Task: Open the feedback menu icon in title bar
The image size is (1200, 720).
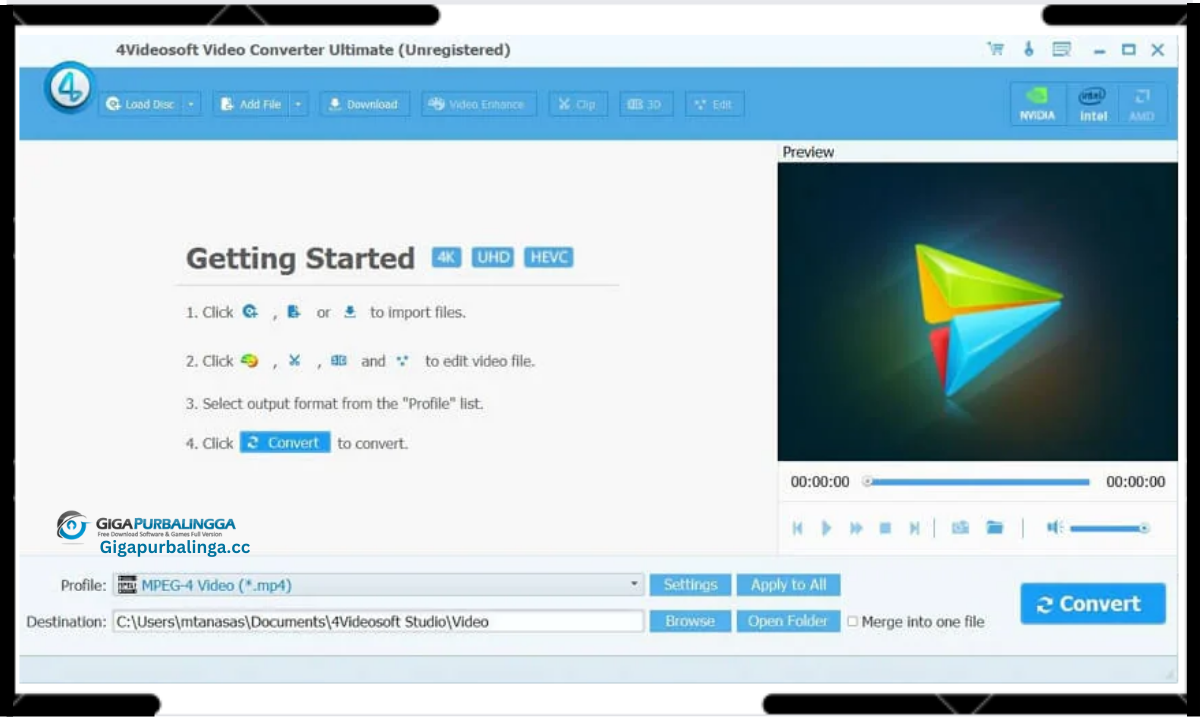Action: click(x=1061, y=49)
